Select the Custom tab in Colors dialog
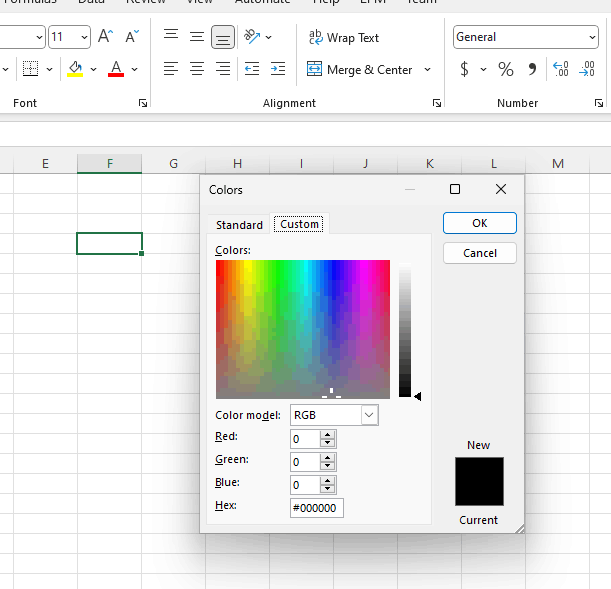Image resolution: width=611 pixels, height=589 pixels. click(x=299, y=224)
